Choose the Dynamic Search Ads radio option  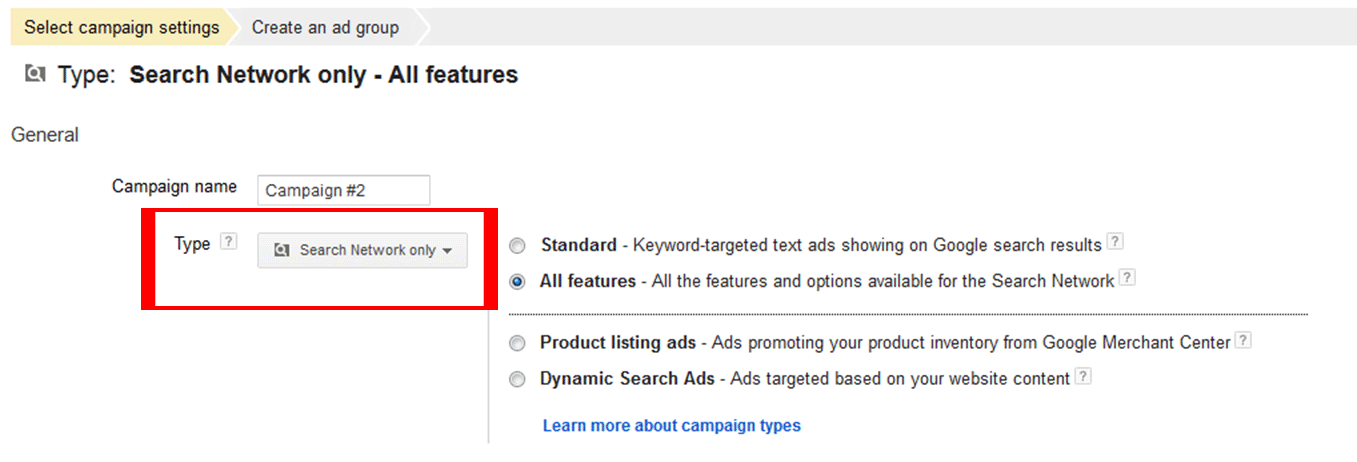click(x=517, y=380)
